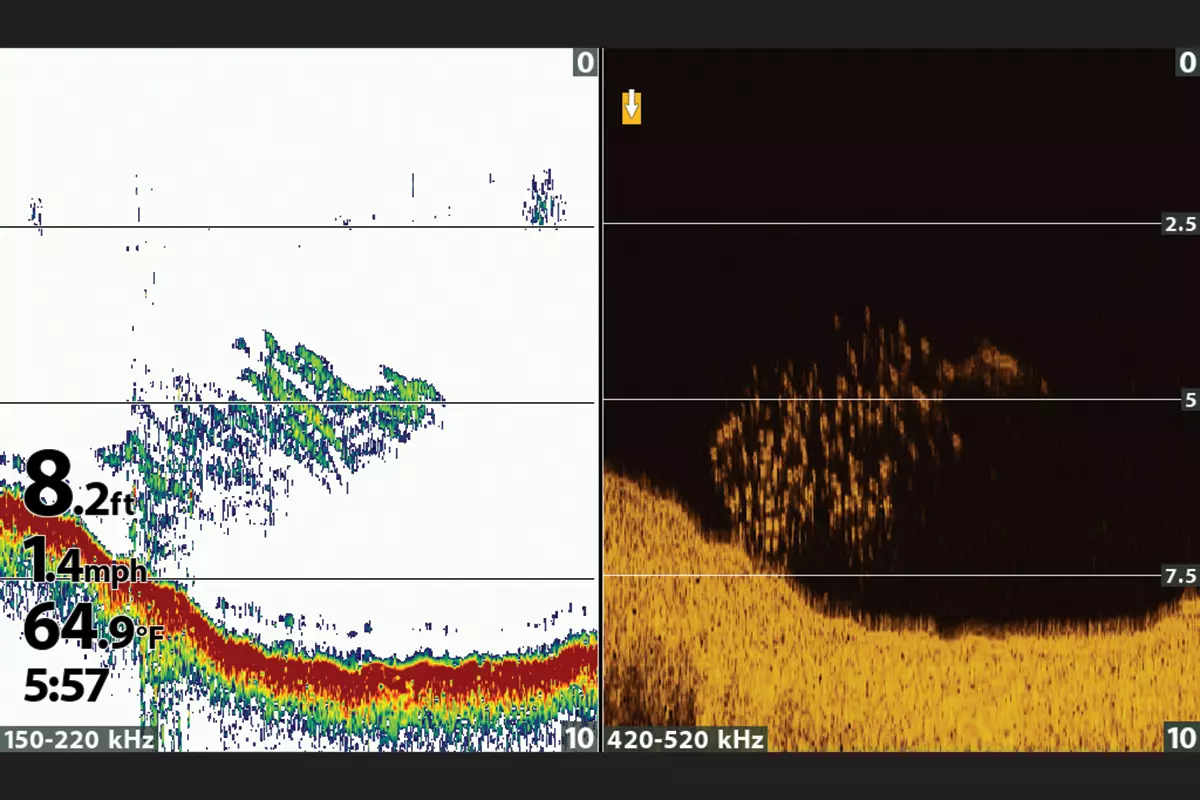
Task: Select the 2.5 depth scale marker
Action: point(1180,225)
